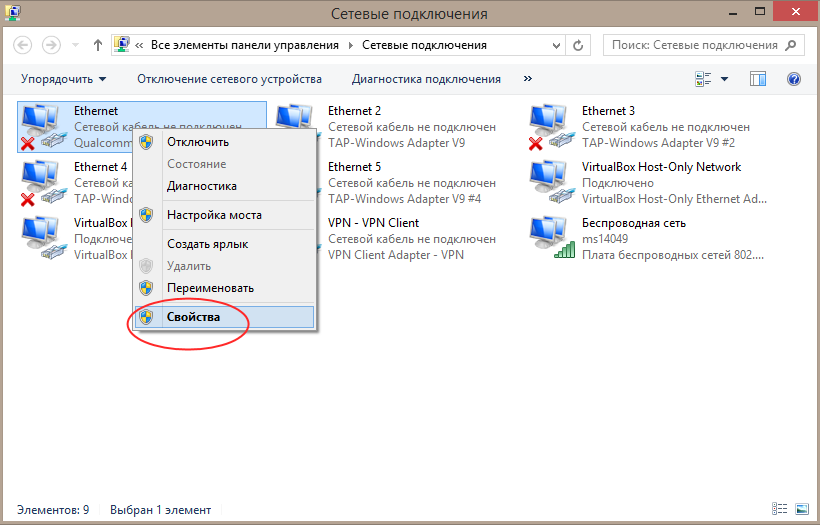
Task: Click Подключено status under VirtualBox Host-Only Network
Action: tap(618, 183)
